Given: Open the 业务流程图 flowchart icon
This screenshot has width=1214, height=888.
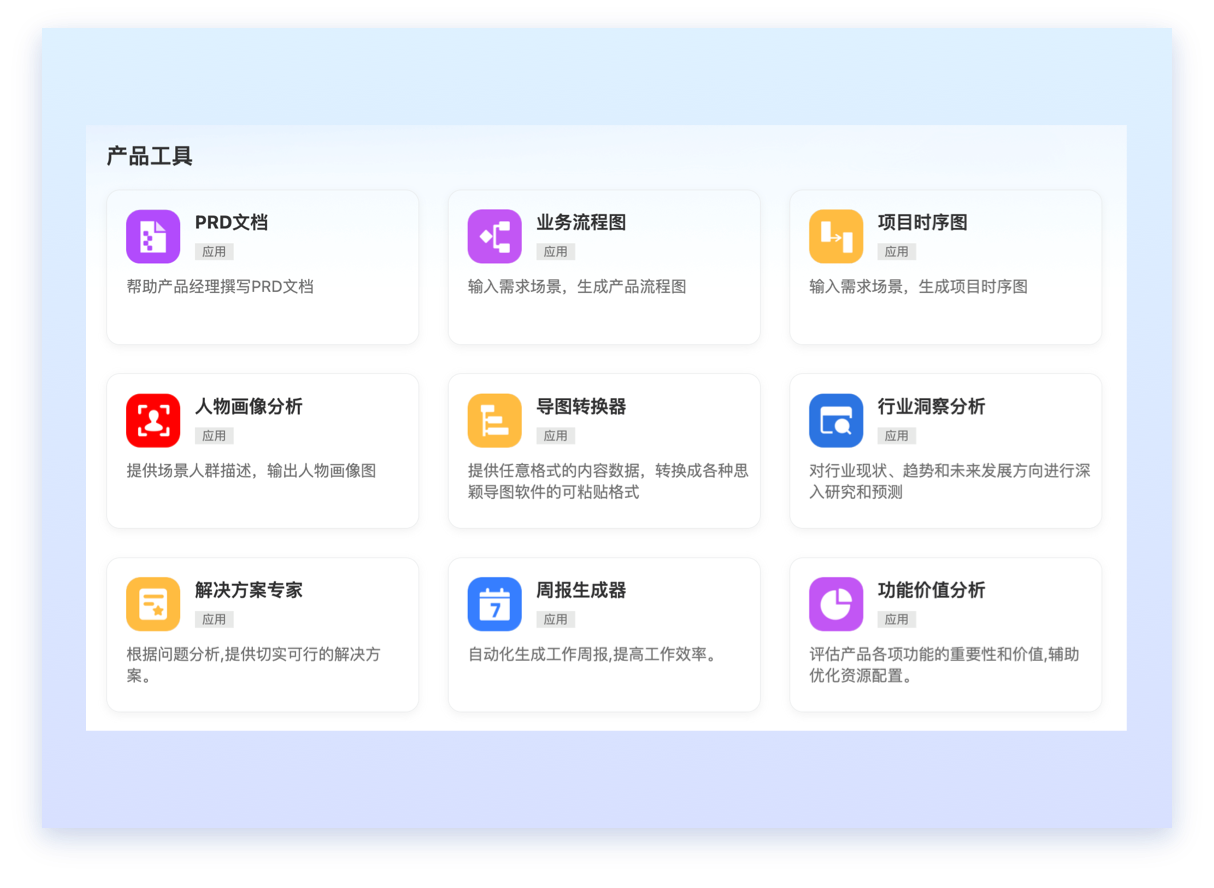Looking at the screenshot, I should (x=494, y=237).
